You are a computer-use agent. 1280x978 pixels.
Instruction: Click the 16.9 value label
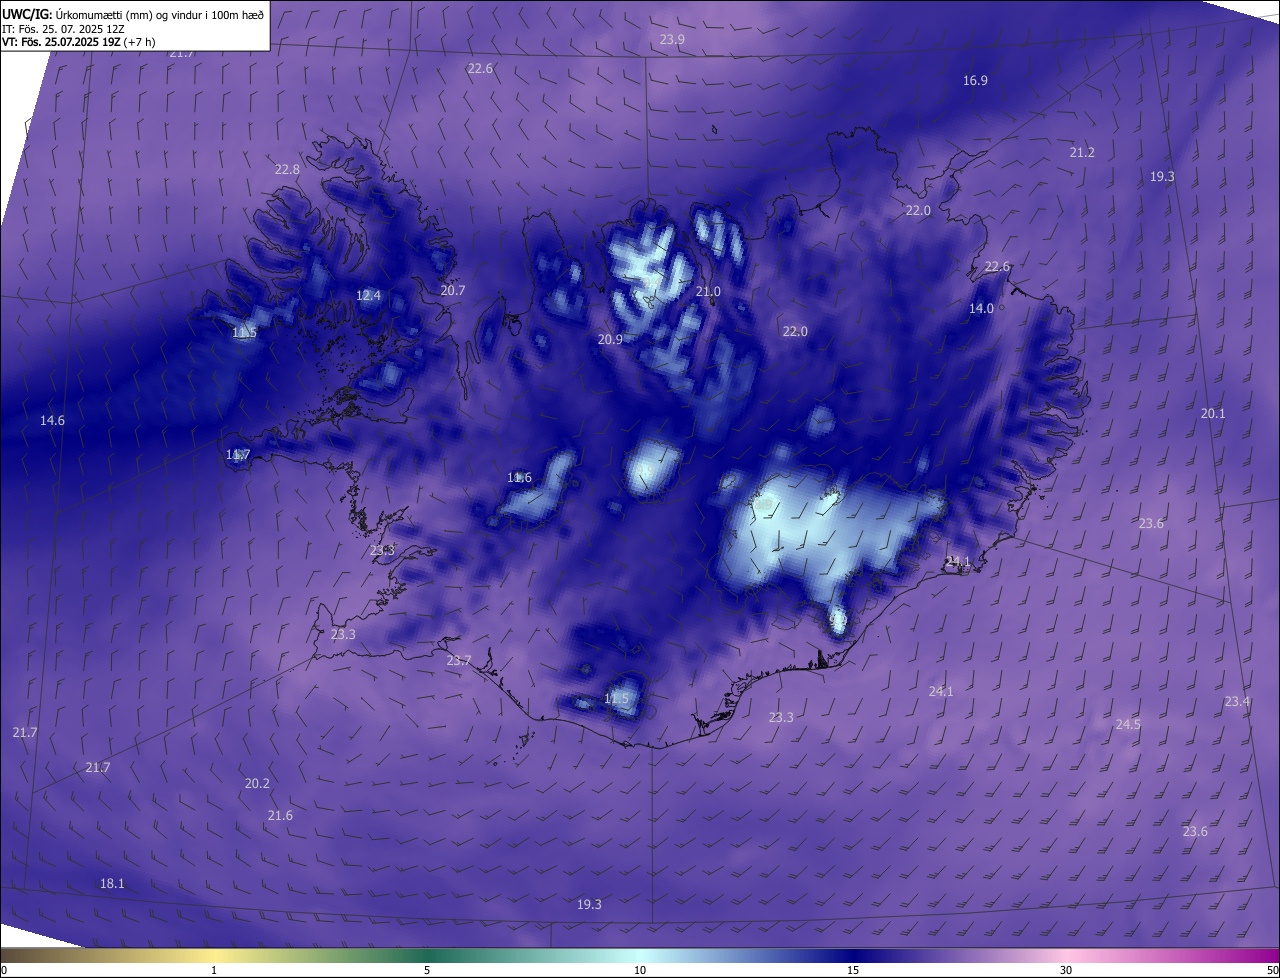coord(975,80)
